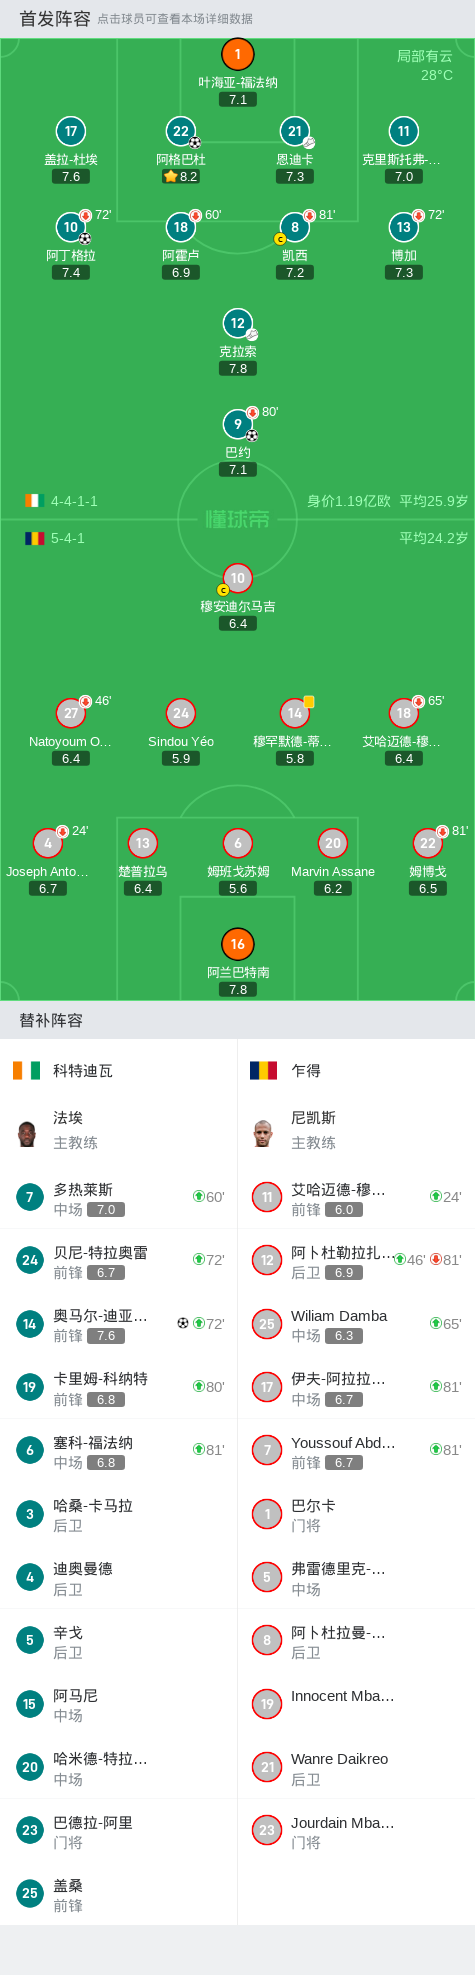475x1975 pixels.
Task: Tap substitute 卡里姆-科纳特 number 19
Action: coord(119,1387)
